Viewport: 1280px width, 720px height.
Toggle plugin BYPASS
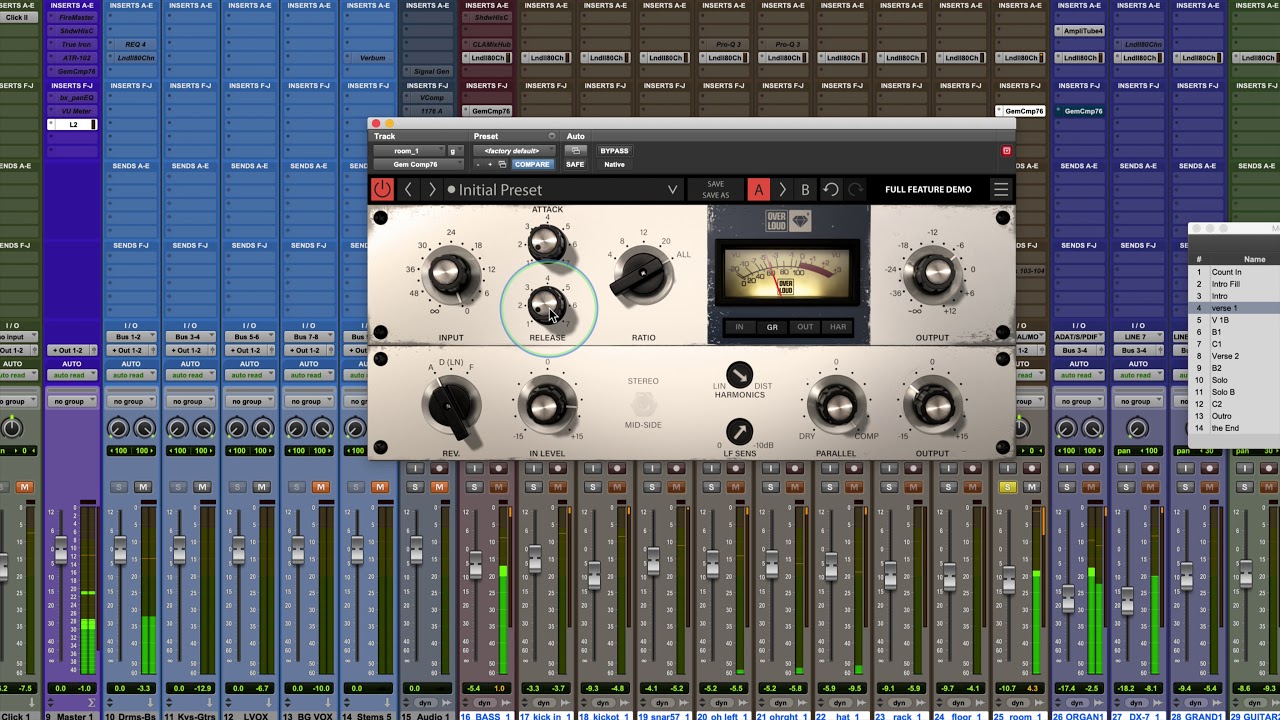pyautogui.click(x=614, y=151)
